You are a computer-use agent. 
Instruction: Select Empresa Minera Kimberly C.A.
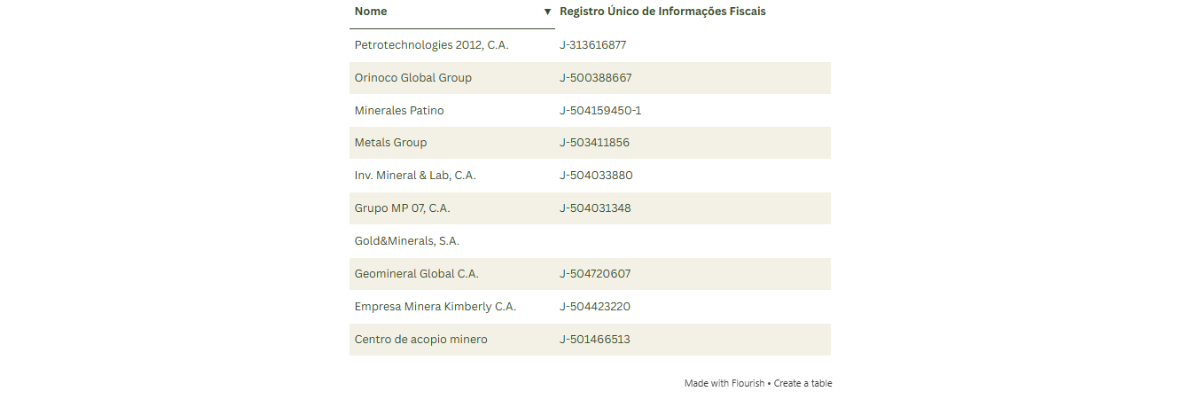pos(435,307)
